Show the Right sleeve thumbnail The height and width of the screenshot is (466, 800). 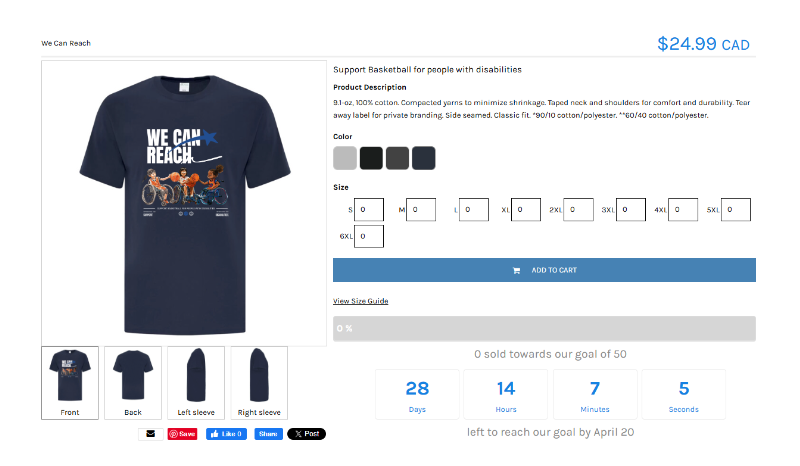259,383
